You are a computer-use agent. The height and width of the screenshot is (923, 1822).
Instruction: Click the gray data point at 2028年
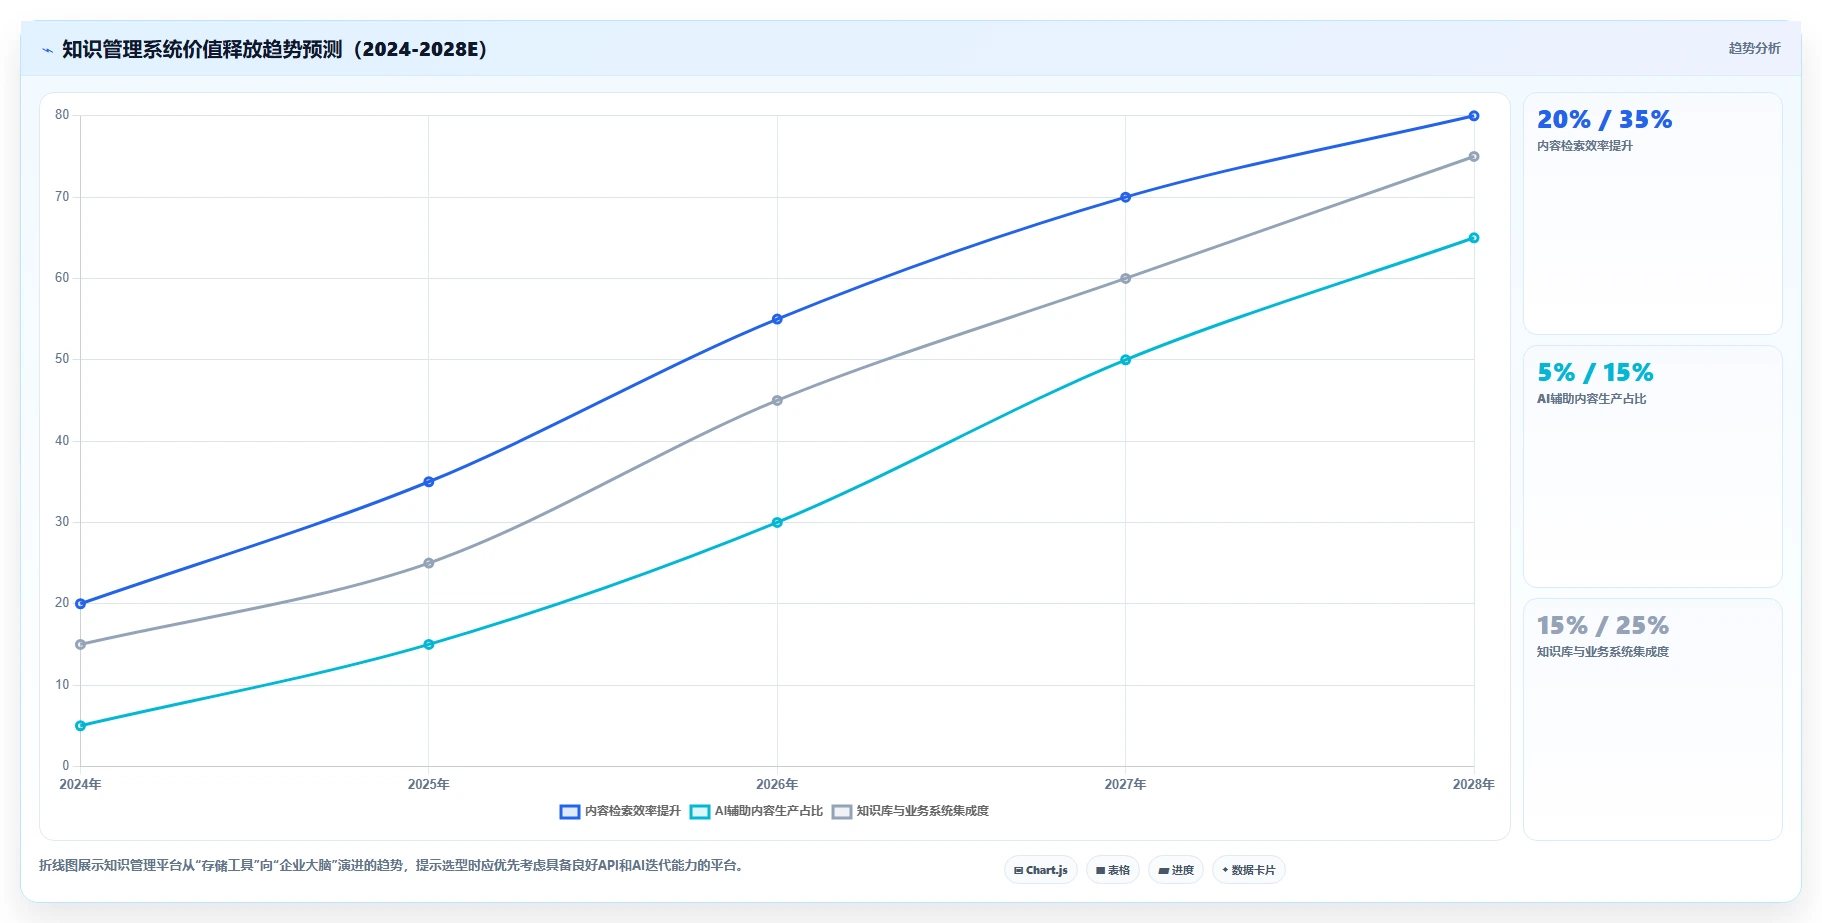coord(1474,157)
